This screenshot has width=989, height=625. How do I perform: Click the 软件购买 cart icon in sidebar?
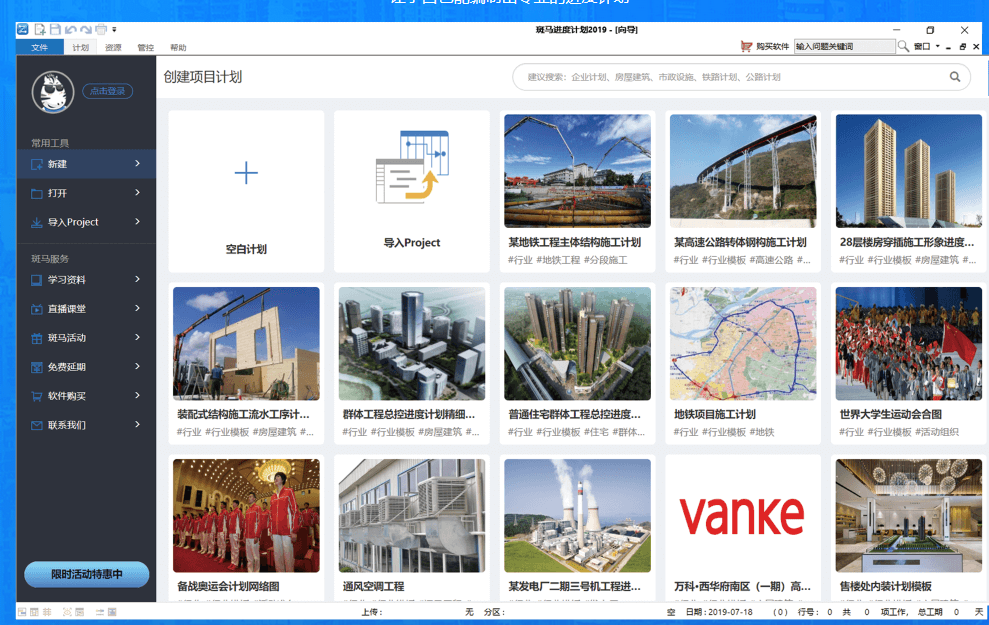(x=37, y=396)
